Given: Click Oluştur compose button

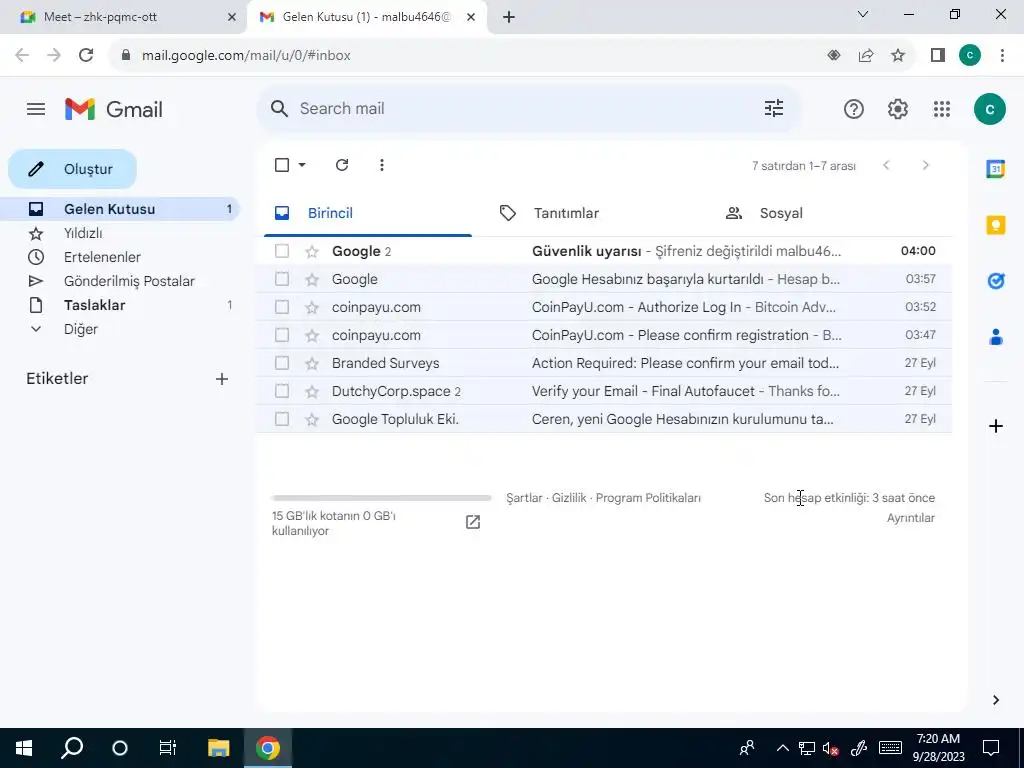Looking at the screenshot, I should pyautogui.click(x=72, y=169).
